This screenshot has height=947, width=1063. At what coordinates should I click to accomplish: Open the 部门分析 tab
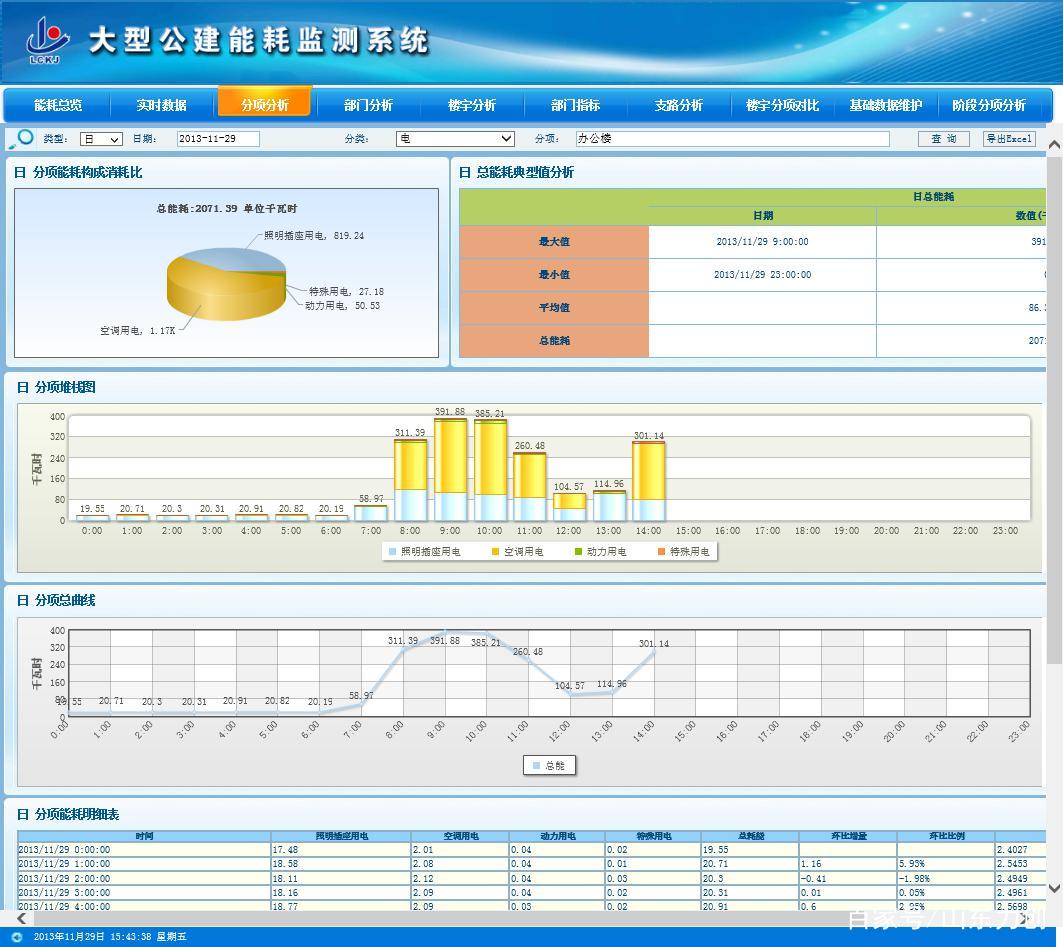[x=368, y=105]
